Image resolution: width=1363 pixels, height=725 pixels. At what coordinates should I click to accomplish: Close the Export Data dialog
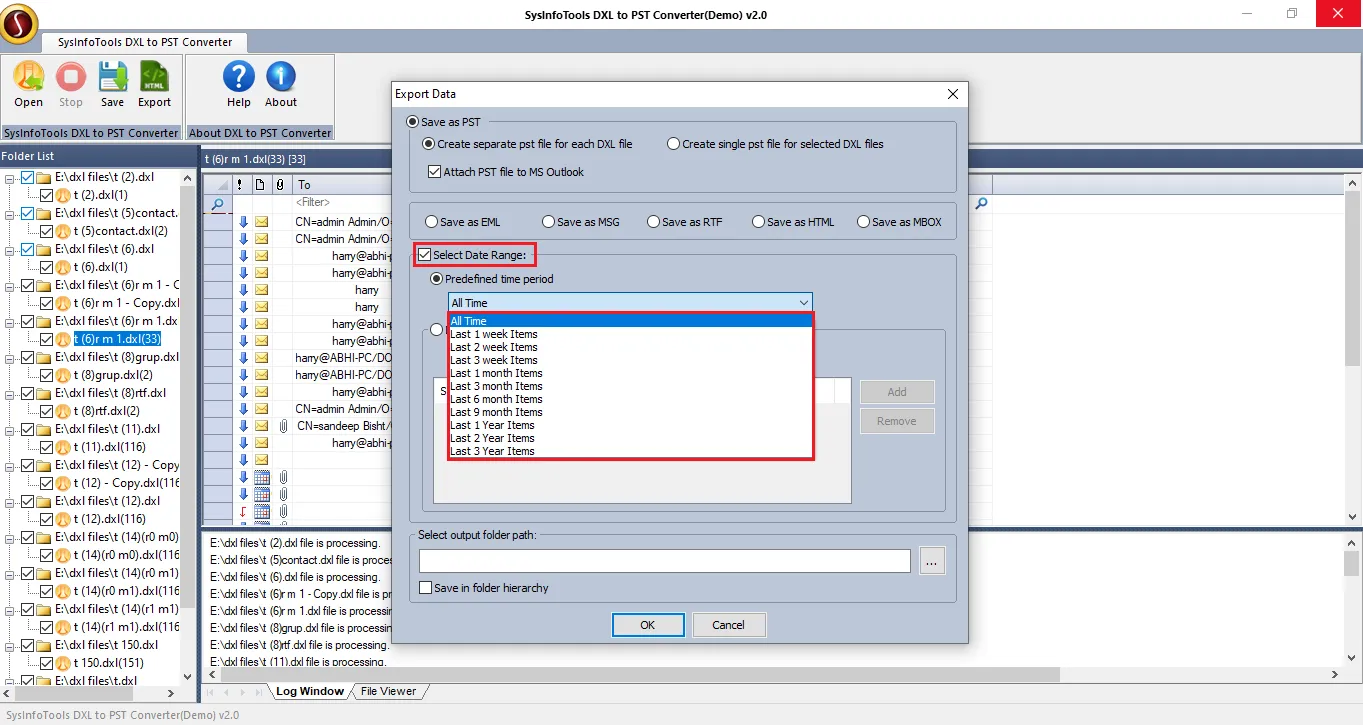[952, 94]
